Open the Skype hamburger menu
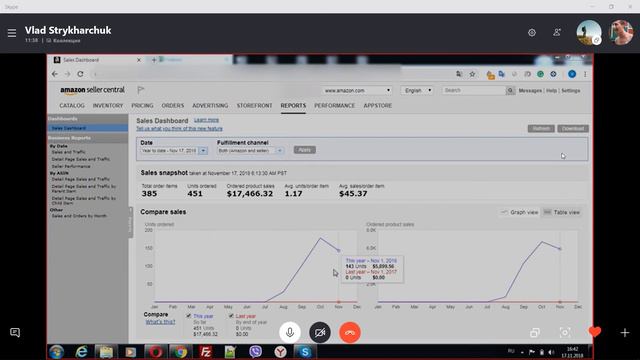Image resolution: width=640 pixels, height=360 pixels. pyautogui.click(x=12, y=33)
